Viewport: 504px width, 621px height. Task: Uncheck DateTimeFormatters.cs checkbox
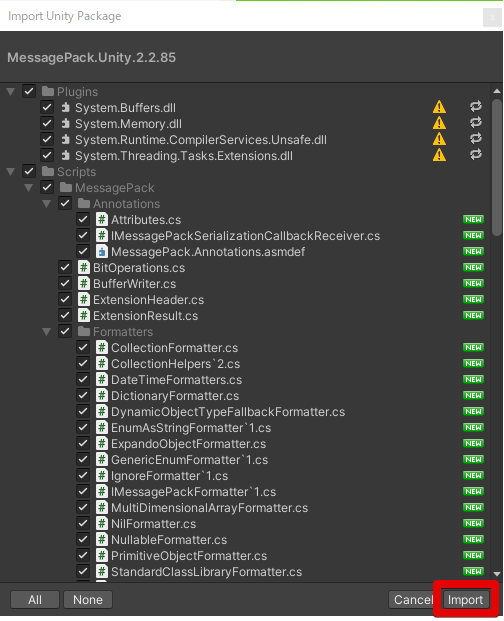pos(83,379)
